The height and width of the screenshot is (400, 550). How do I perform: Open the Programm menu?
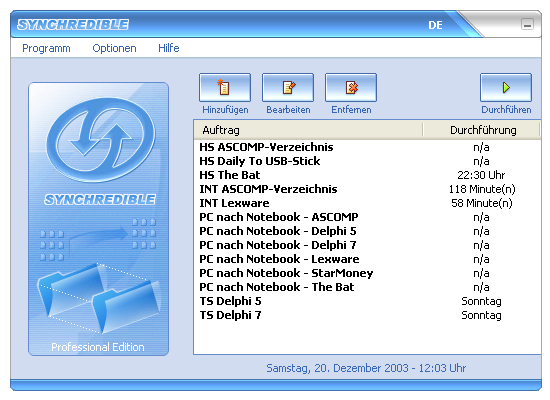[46, 48]
